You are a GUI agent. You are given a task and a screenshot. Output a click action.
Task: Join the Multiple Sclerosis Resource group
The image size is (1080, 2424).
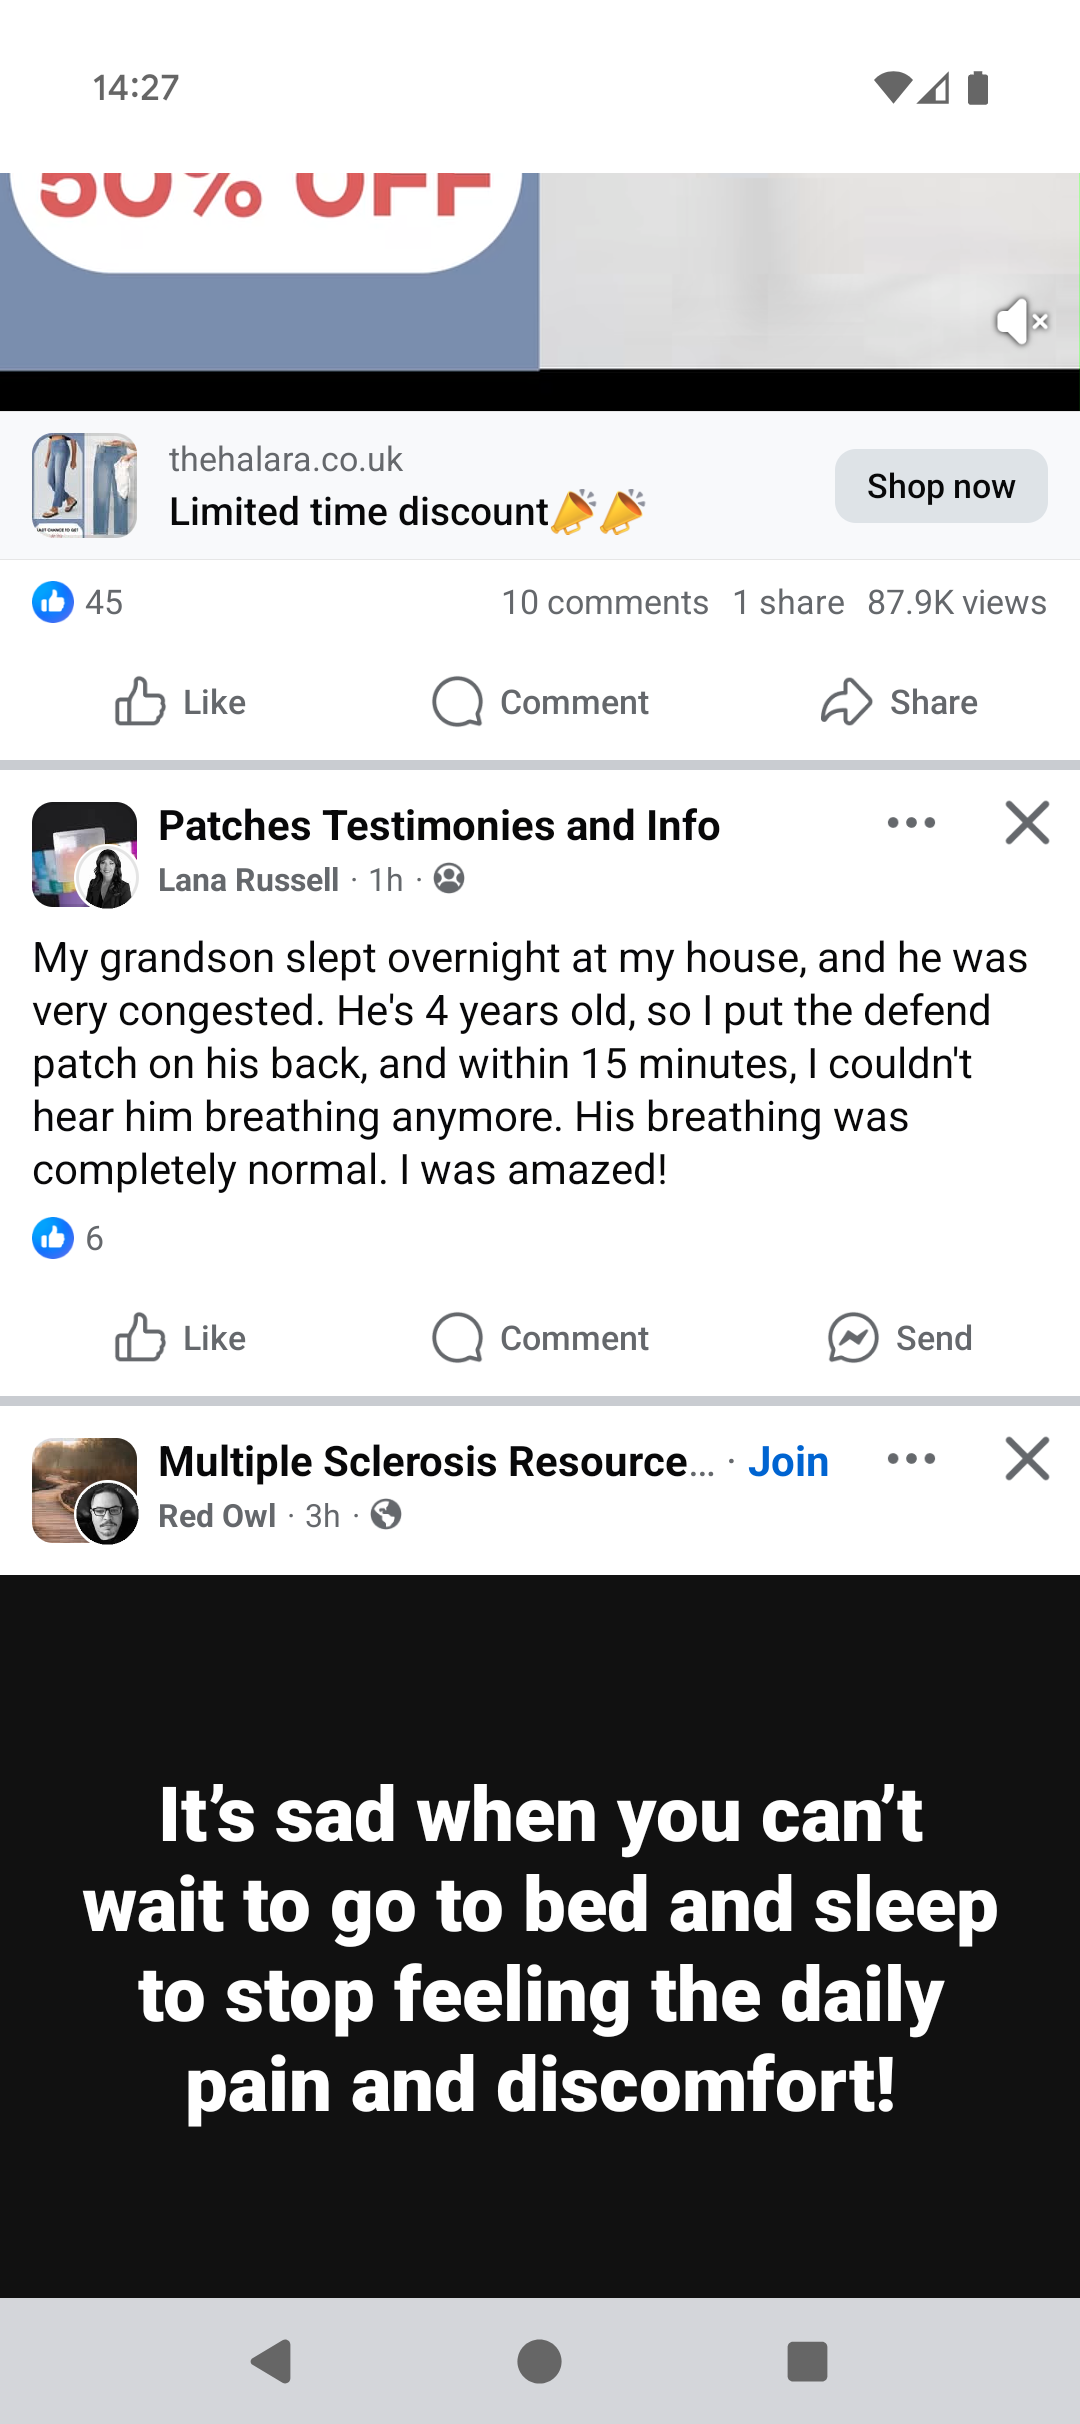(788, 1462)
